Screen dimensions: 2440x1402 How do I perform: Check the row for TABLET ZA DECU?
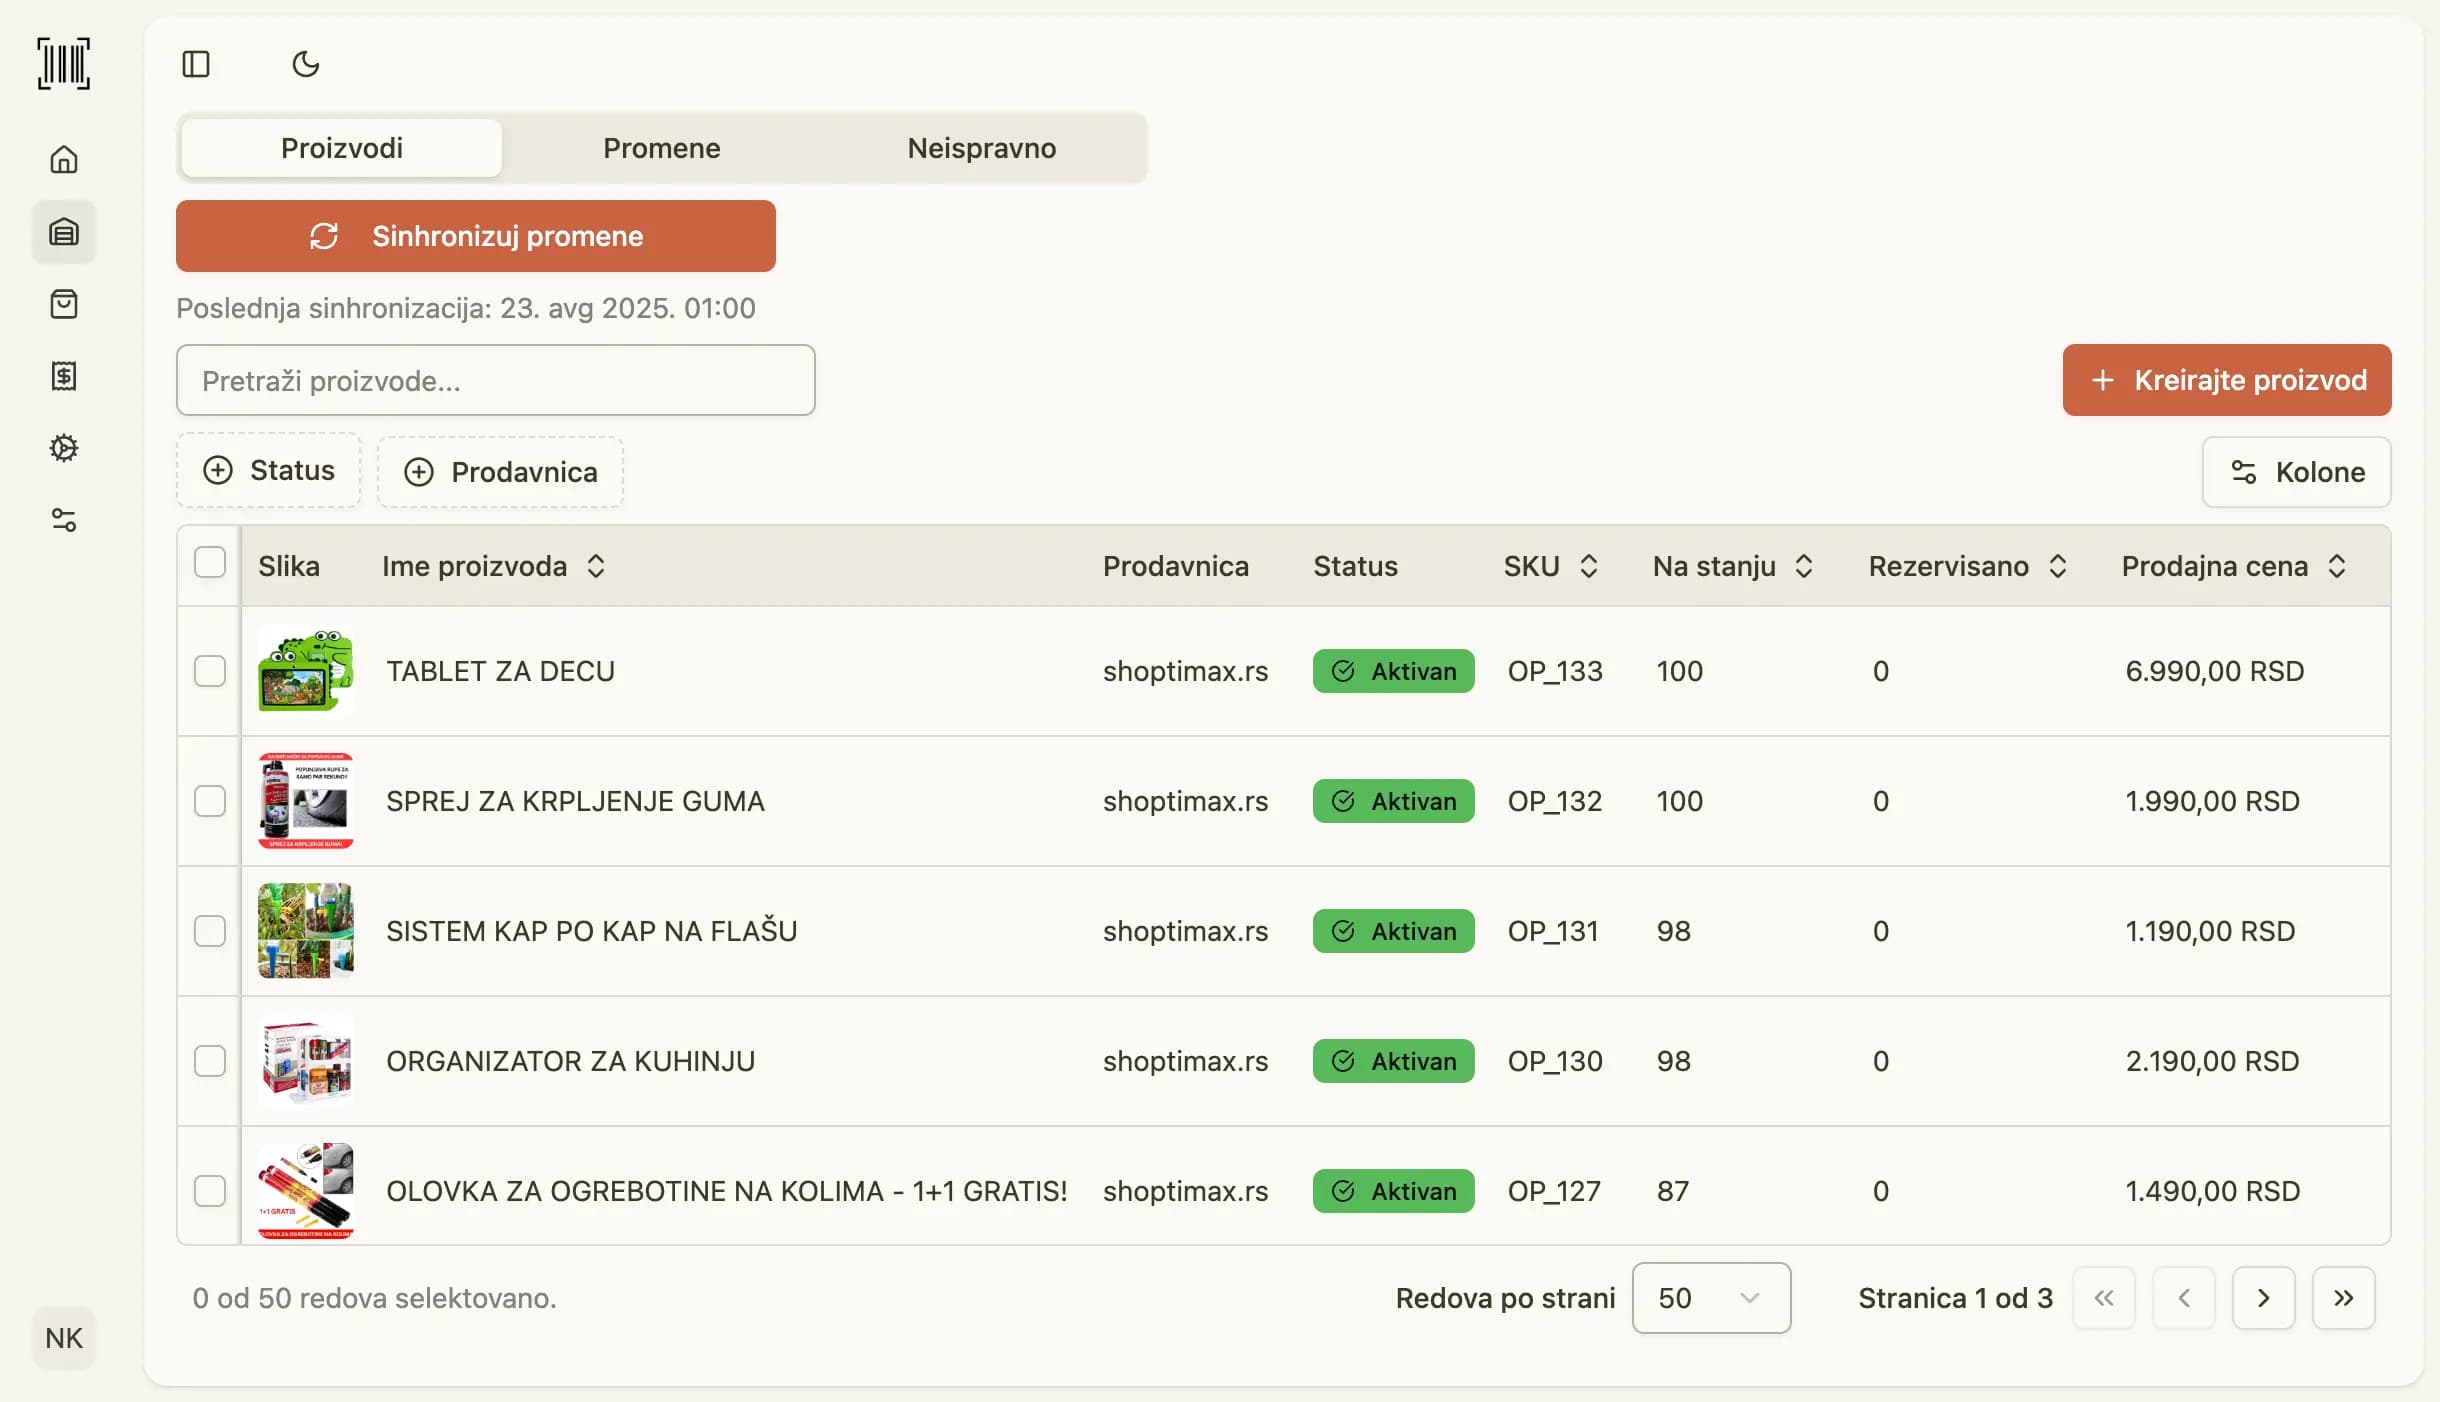coord(209,671)
